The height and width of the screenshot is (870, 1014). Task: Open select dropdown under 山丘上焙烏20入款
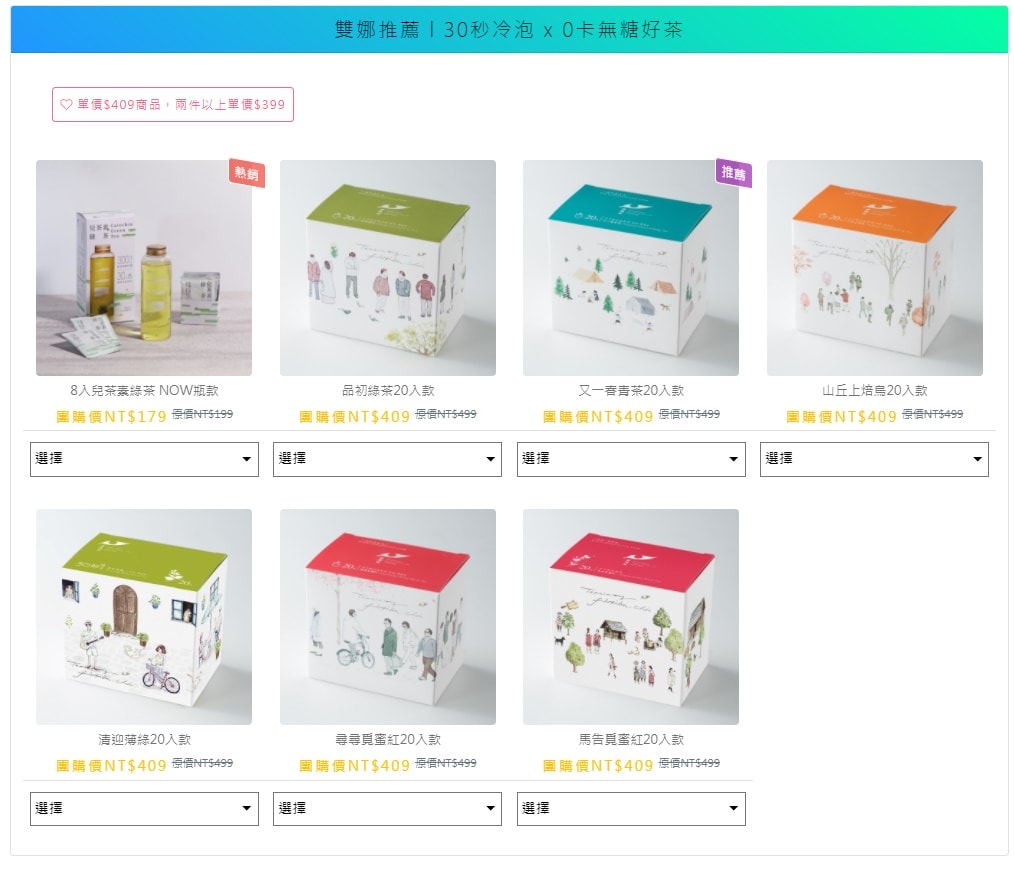point(874,459)
